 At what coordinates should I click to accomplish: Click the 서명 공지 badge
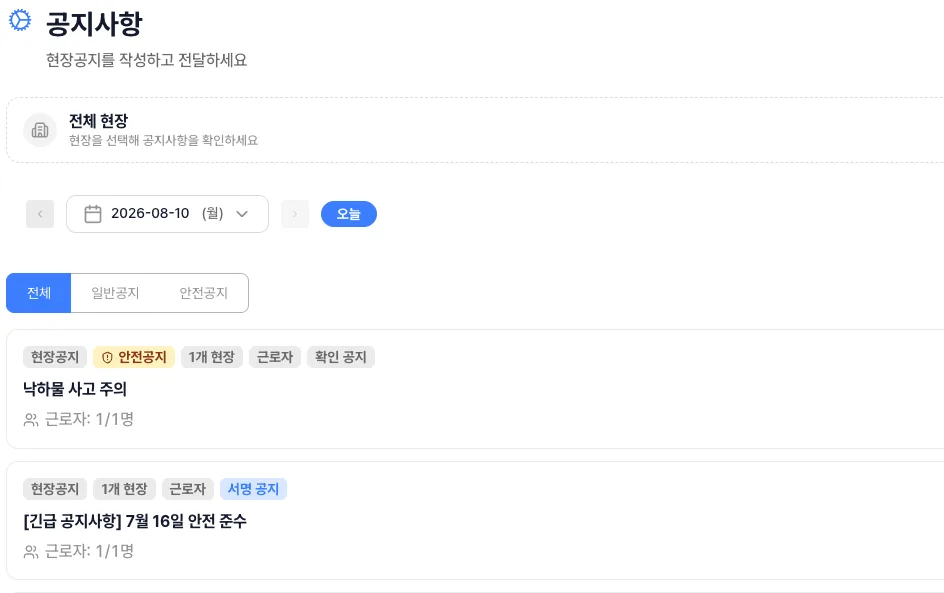pyautogui.click(x=253, y=489)
